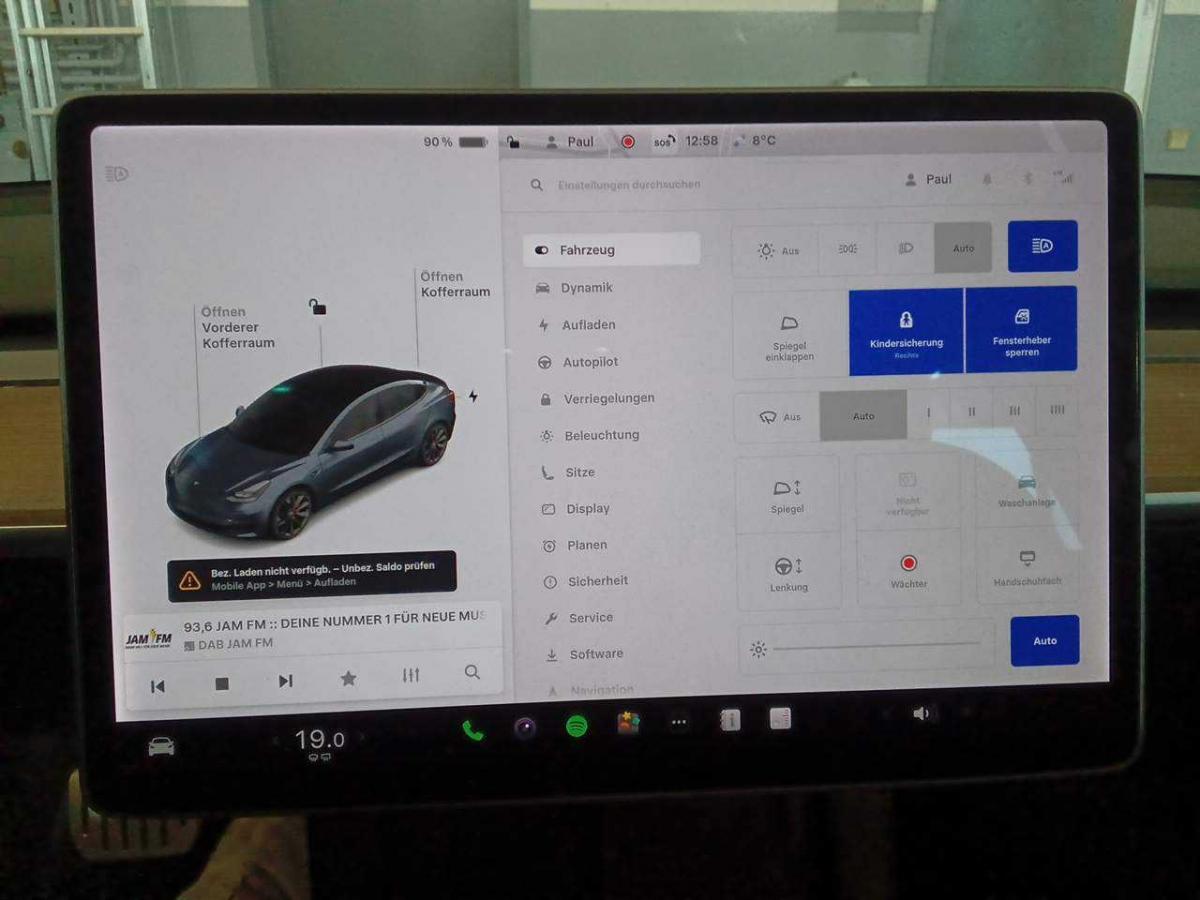This screenshot has height=900, width=1200.
Task: Open the Dynamik settings menu
Action: [586, 288]
